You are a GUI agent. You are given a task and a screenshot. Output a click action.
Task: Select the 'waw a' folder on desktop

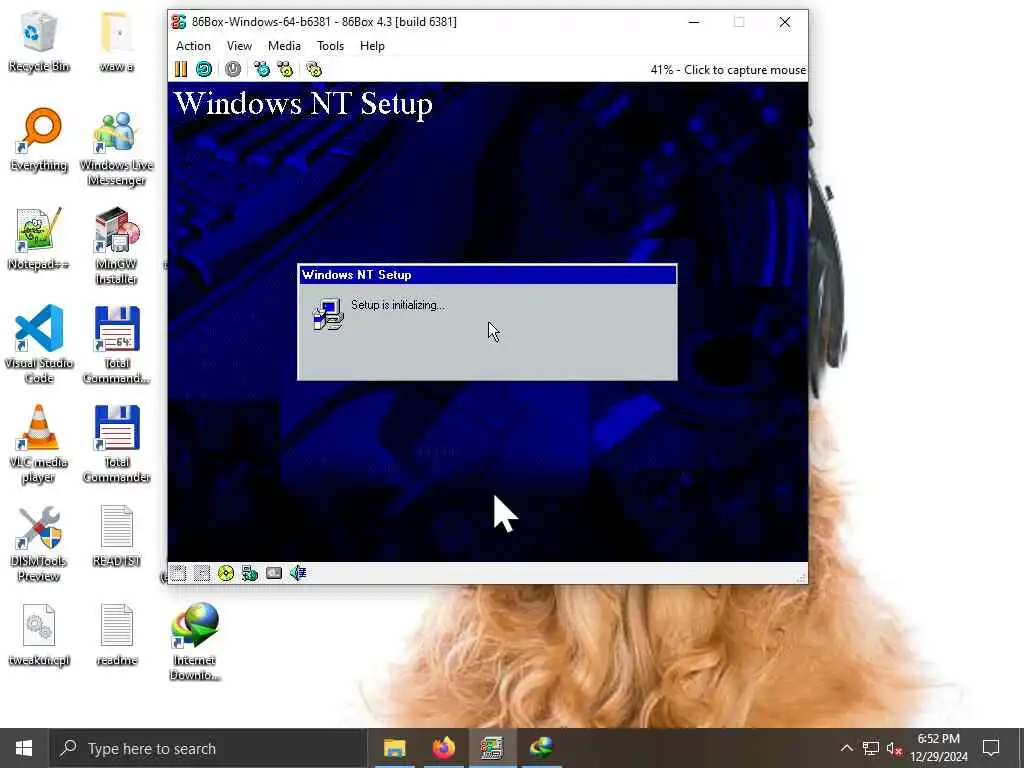(x=117, y=40)
